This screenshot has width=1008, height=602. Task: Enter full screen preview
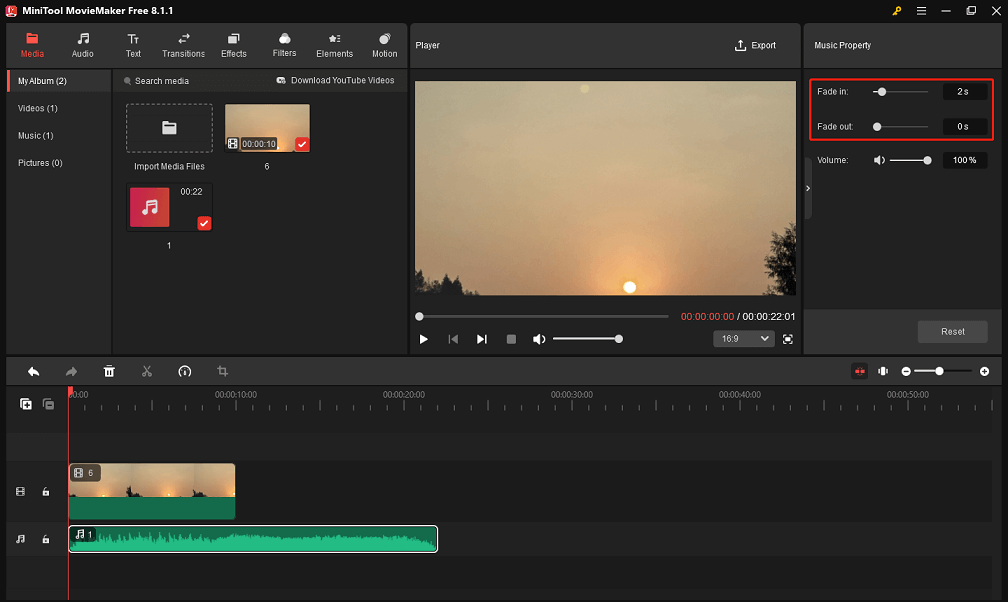[x=788, y=339]
